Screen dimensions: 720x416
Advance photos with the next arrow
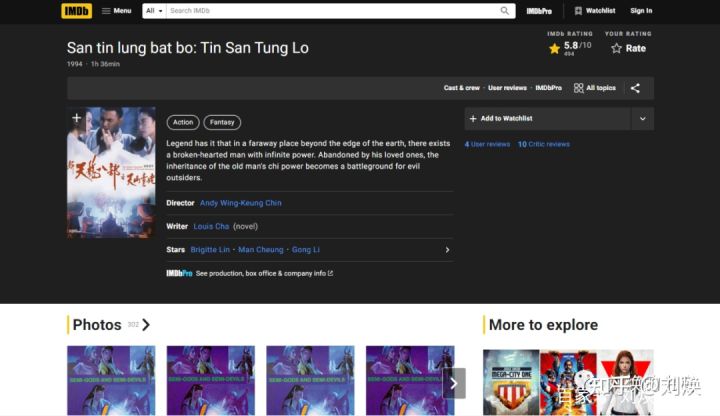coord(454,383)
